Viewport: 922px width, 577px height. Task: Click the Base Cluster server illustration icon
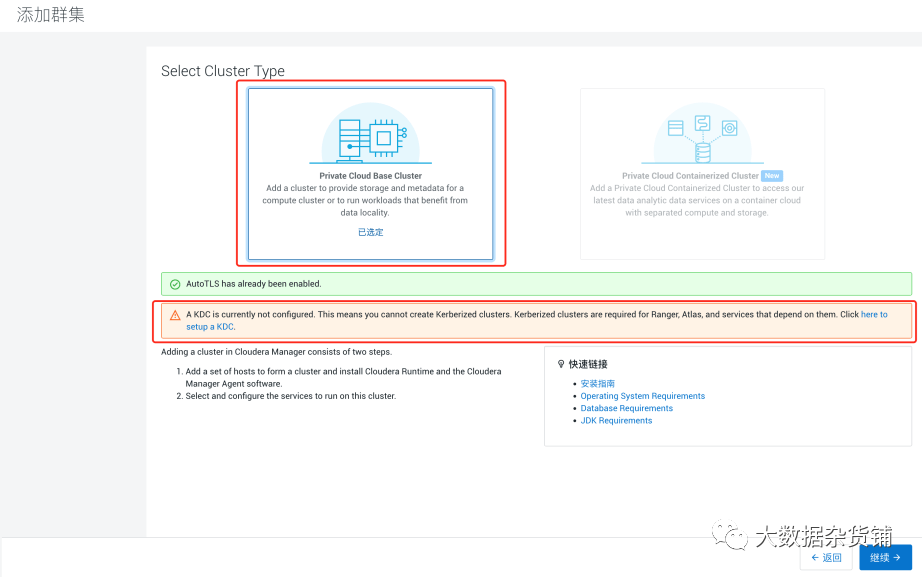(x=370, y=134)
